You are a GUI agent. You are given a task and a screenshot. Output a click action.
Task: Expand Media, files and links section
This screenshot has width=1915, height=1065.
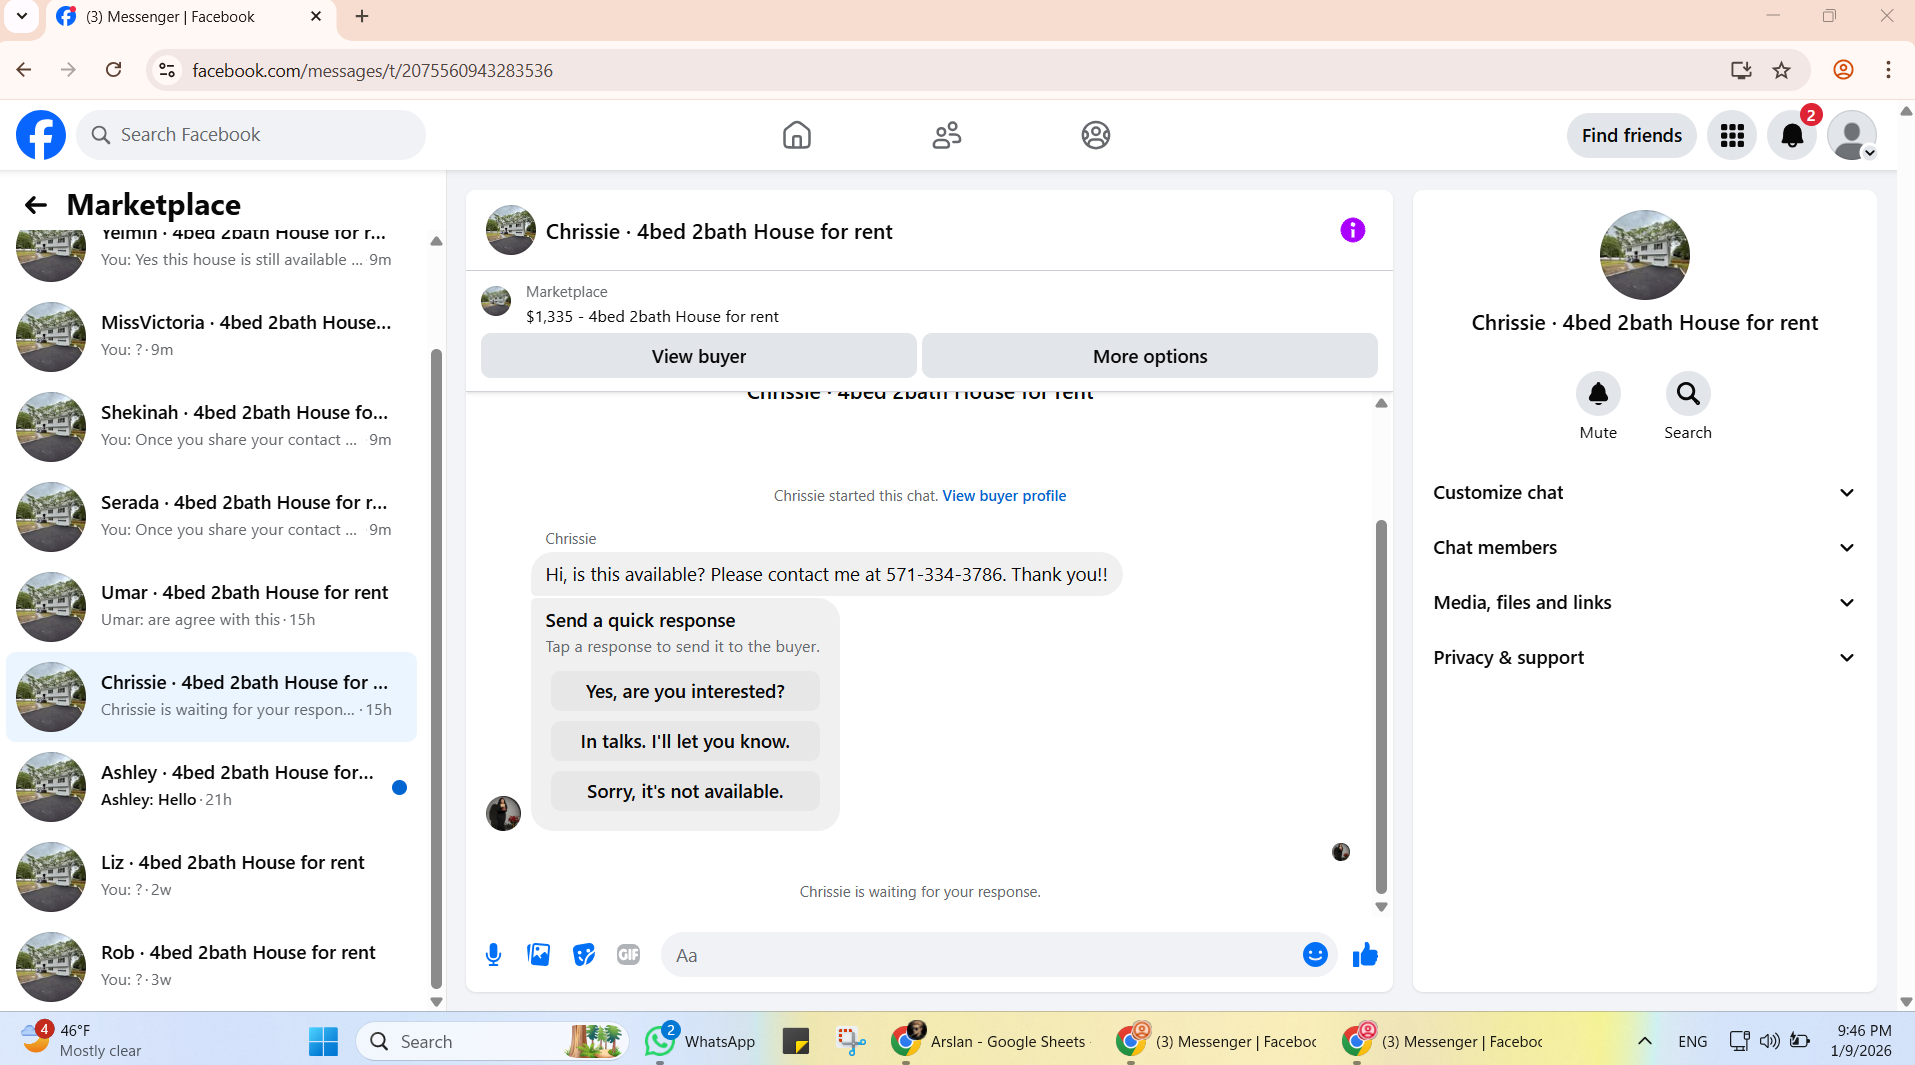coord(1644,603)
